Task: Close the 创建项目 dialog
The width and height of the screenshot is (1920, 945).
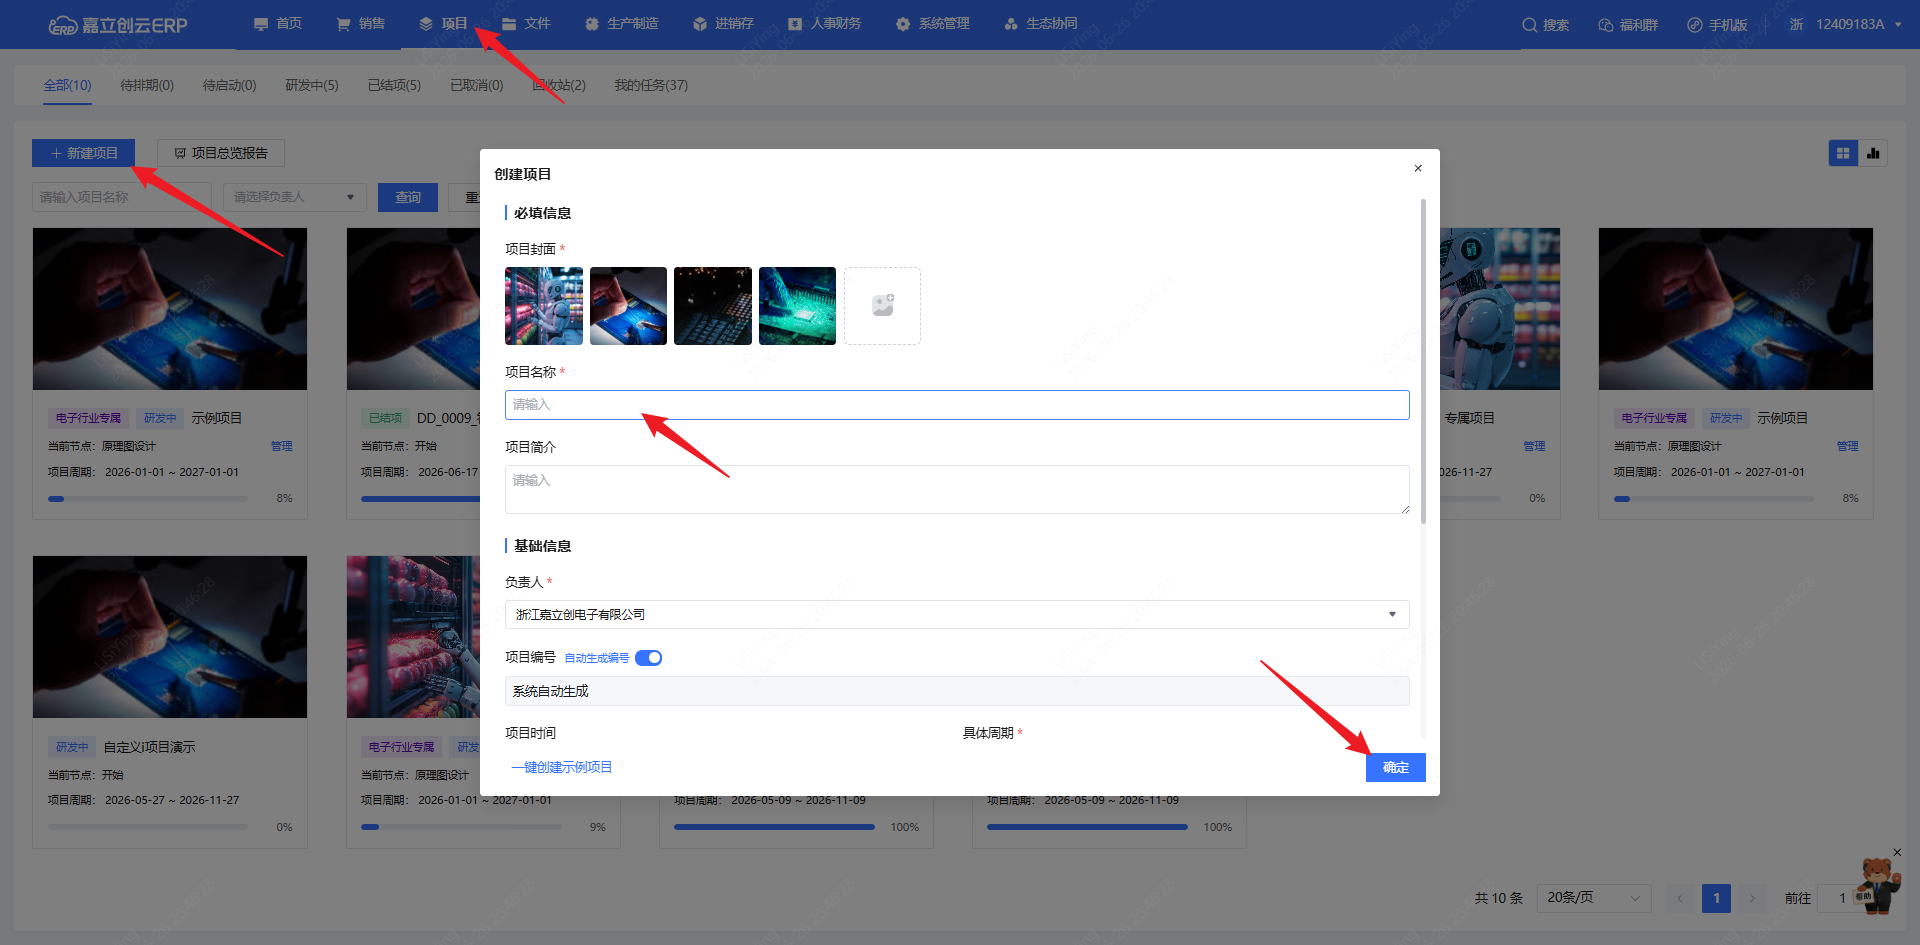Action: 1418,168
